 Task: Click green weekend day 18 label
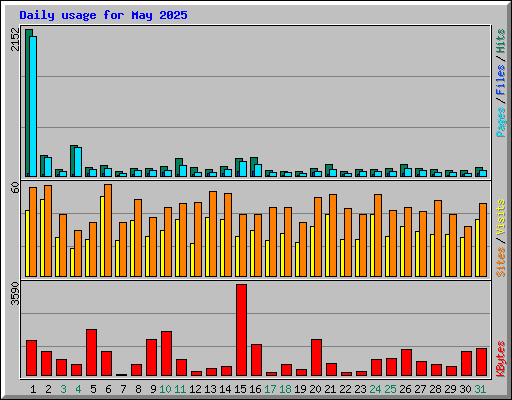tap(285, 389)
